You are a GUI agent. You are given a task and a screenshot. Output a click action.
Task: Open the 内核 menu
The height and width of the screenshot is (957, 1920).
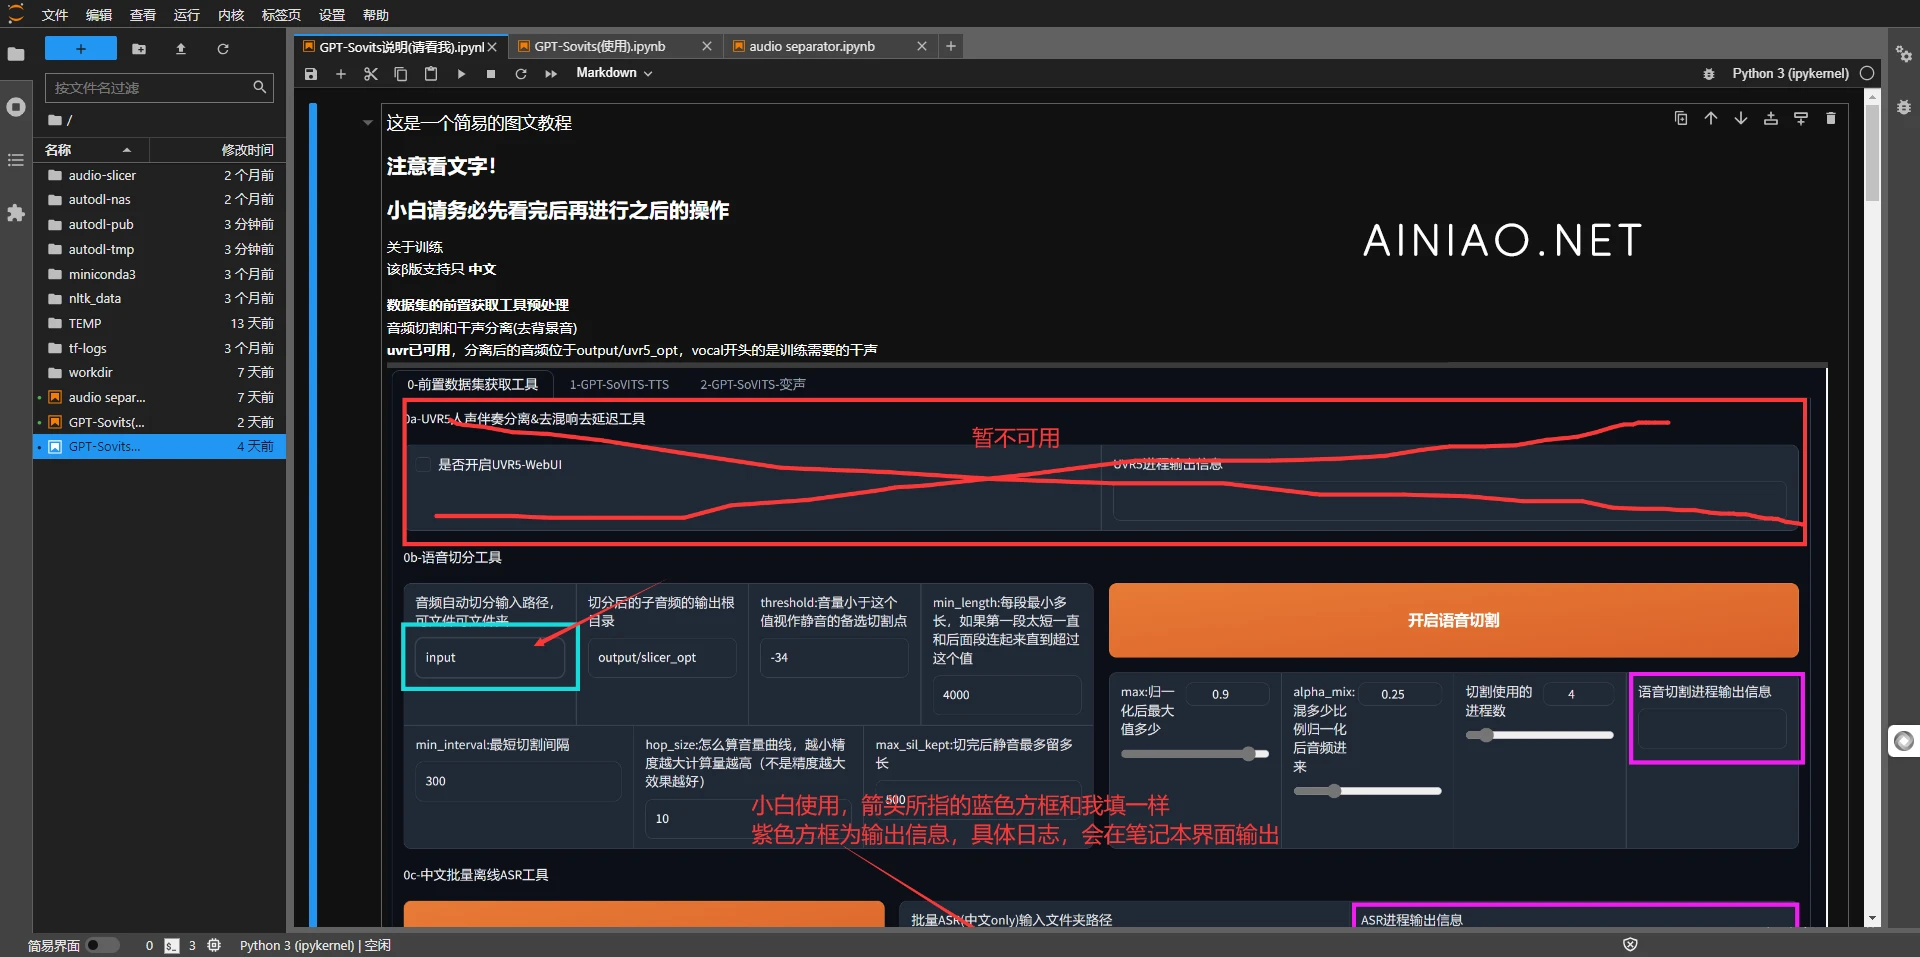[x=231, y=15]
